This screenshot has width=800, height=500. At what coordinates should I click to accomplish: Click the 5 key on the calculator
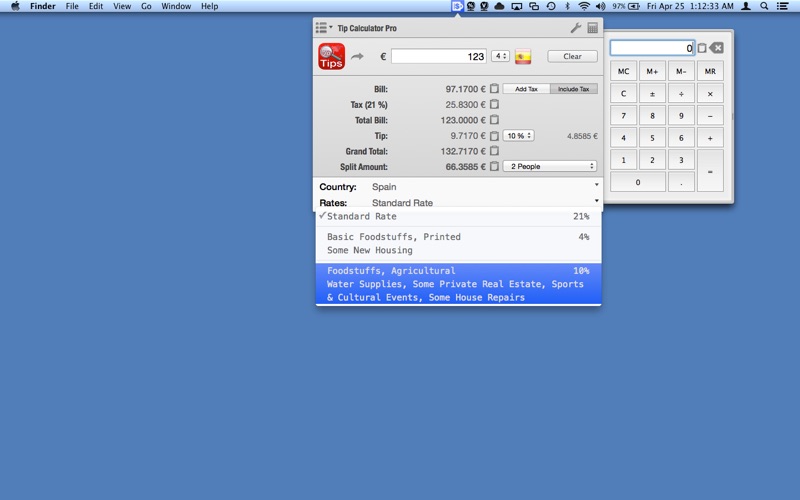[x=652, y=138]
